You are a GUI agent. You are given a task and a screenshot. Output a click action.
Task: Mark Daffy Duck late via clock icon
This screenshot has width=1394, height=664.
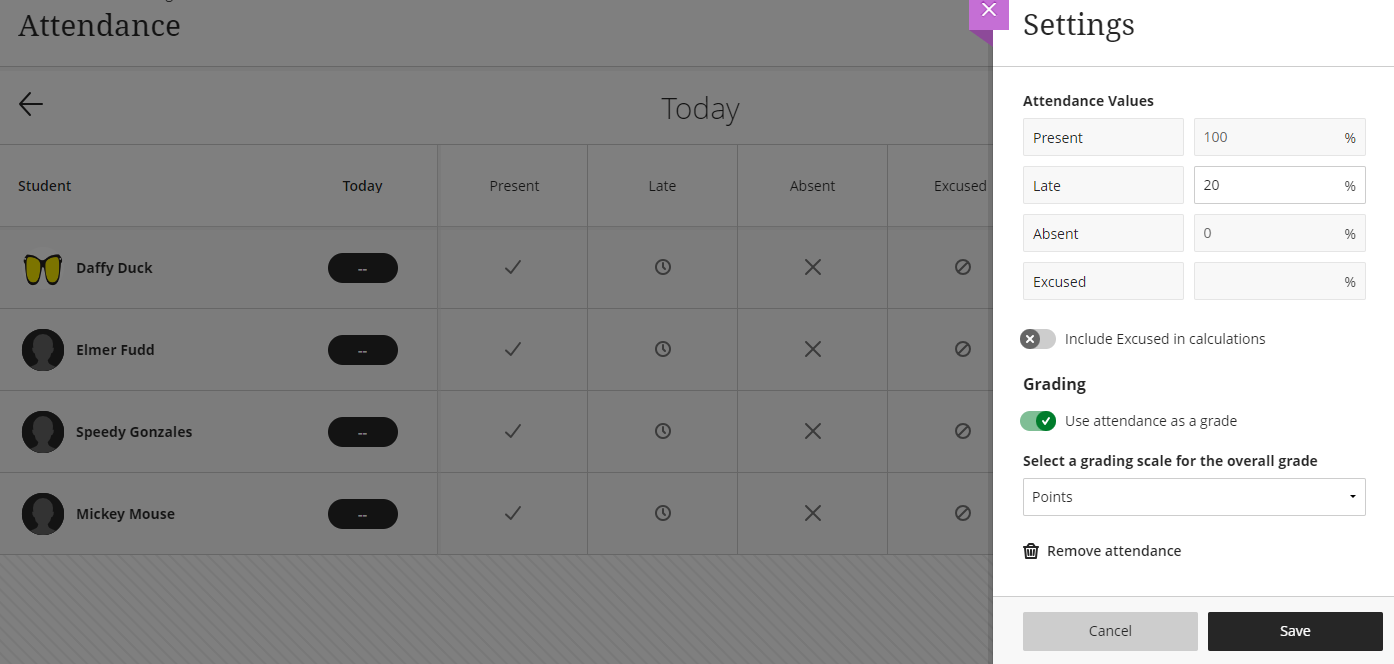[x=662, y=267]
